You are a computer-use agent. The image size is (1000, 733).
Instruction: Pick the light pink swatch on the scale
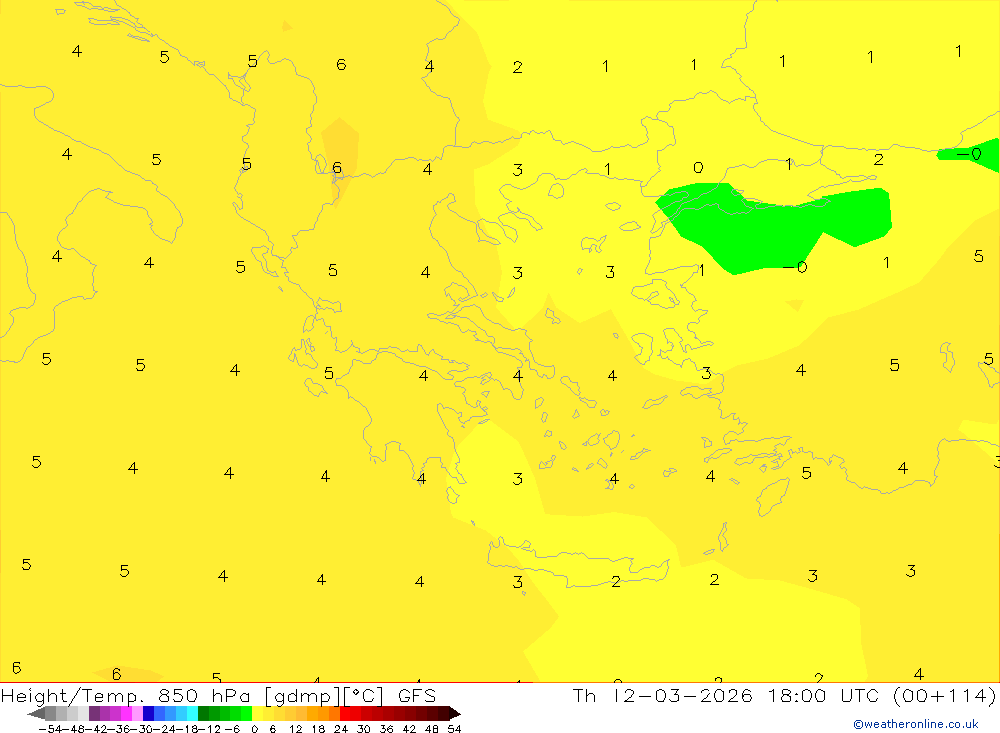click(x=137, y=714)
